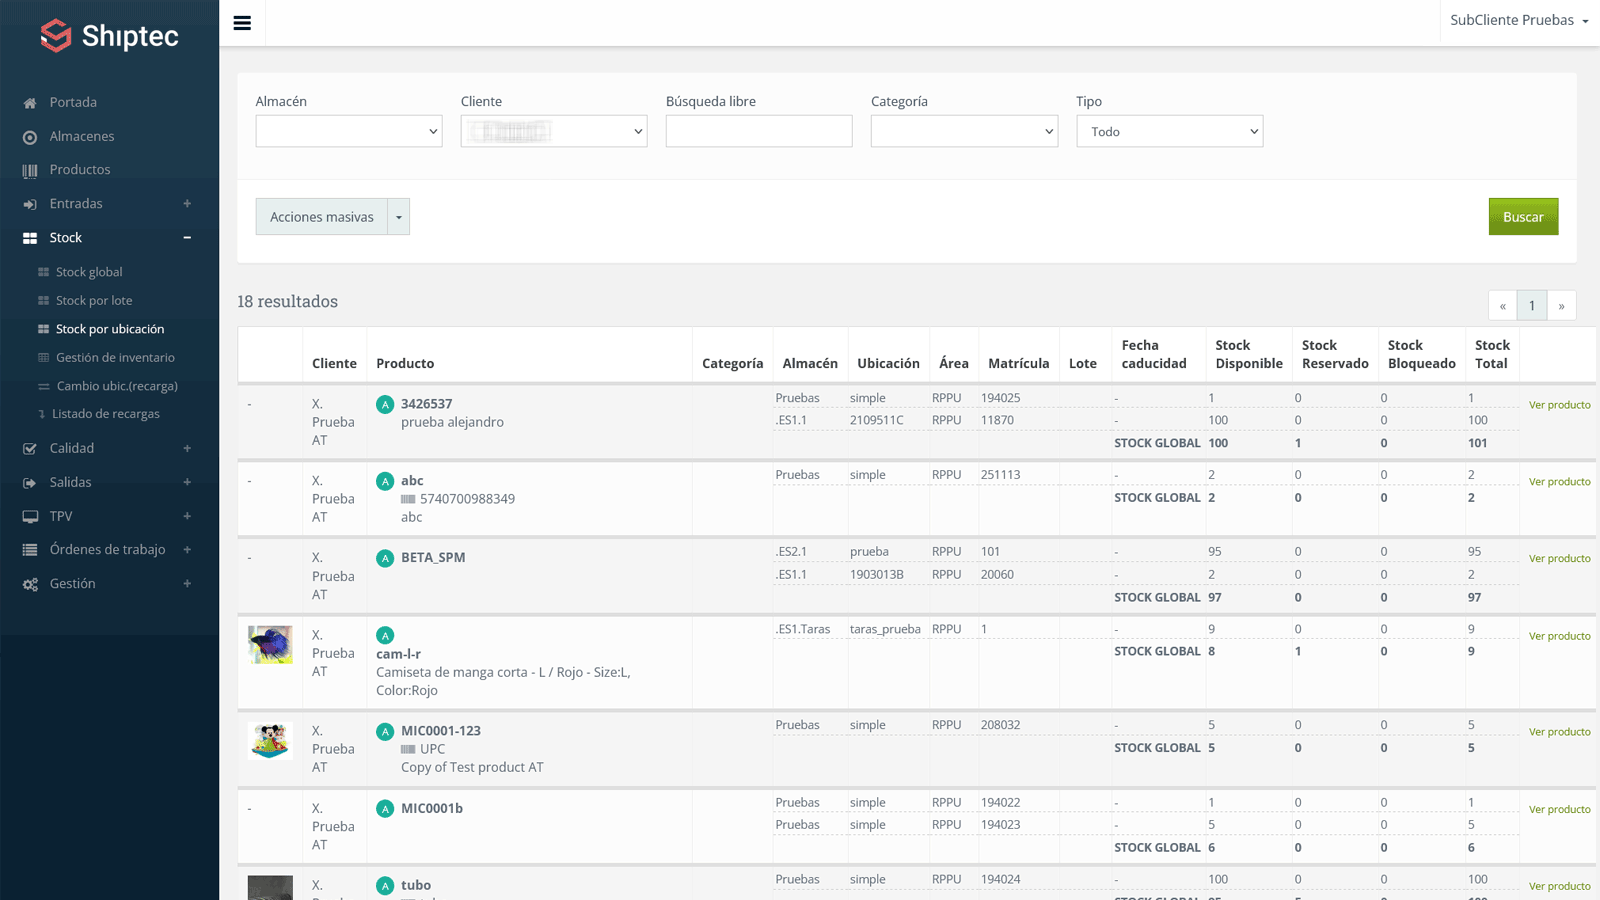Select Stock global menu item
Viewport: 1600px width, 900px height.
click(x=89, y=272)
